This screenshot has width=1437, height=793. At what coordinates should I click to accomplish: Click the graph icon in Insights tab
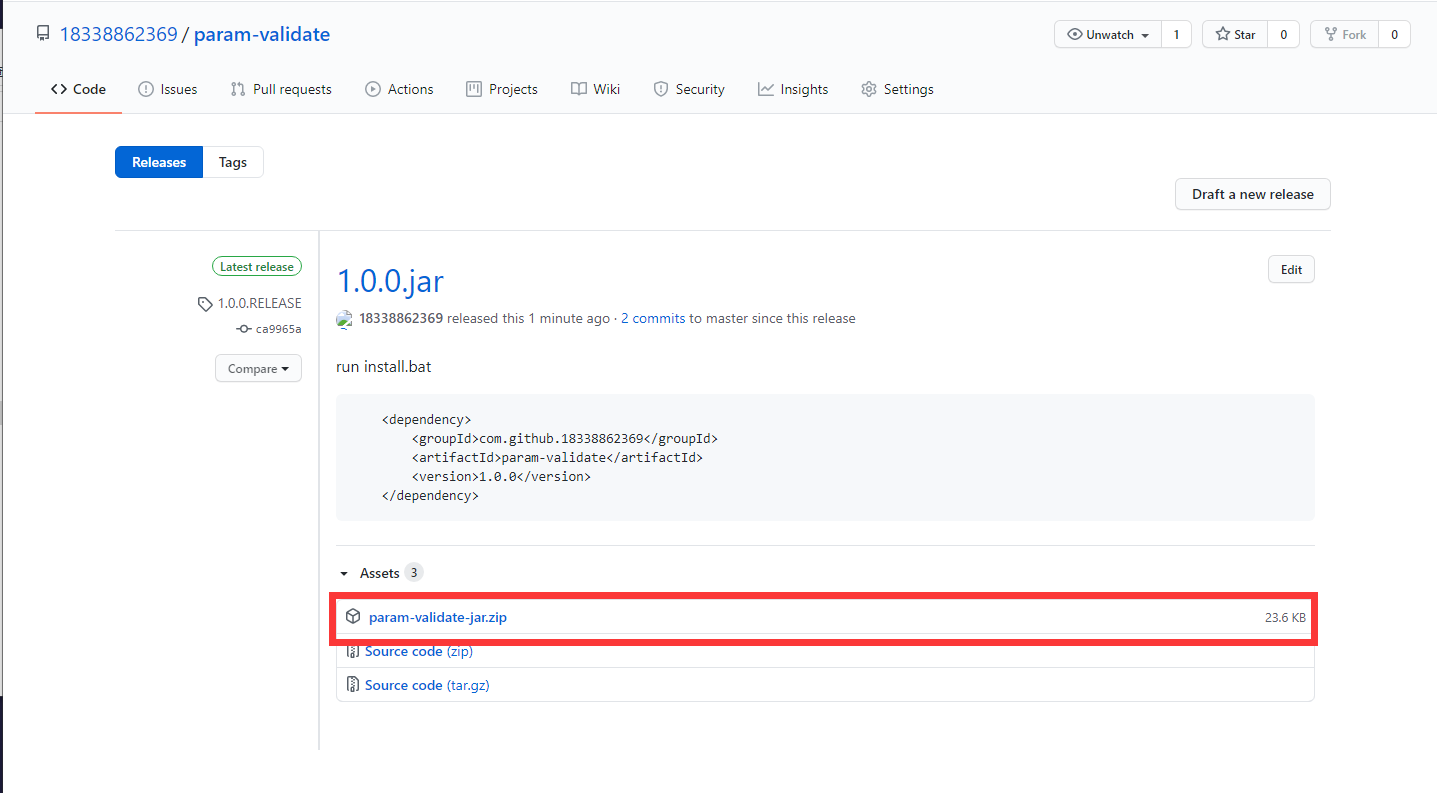pos(766,89)
